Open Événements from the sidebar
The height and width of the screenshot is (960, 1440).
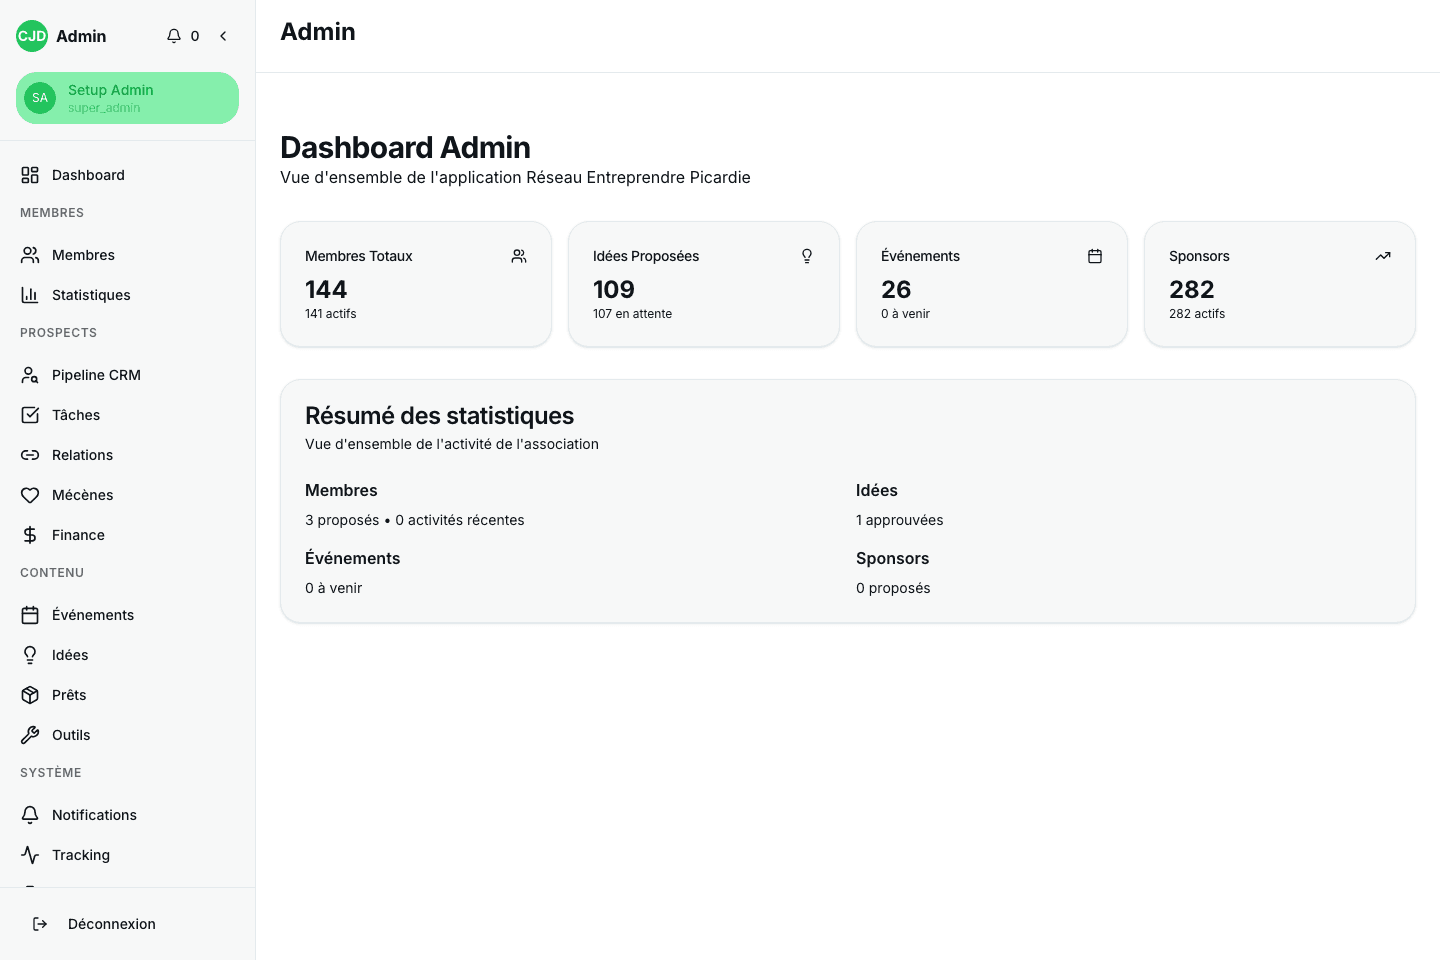coord(127,615)
